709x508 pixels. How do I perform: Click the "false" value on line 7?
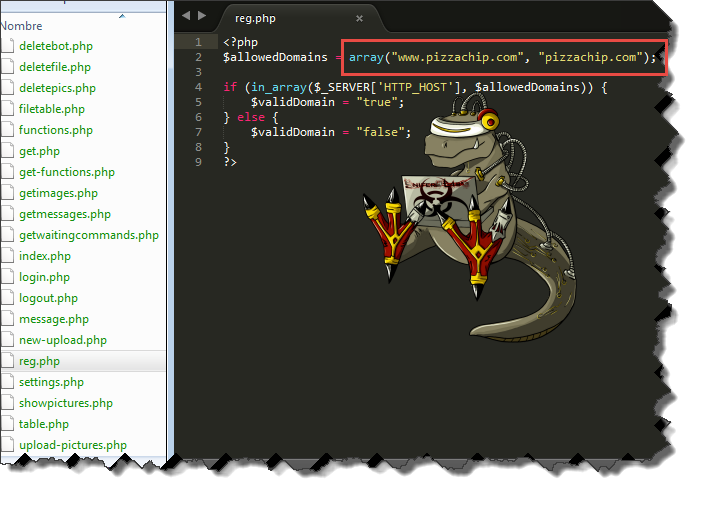click(x=380, y=132)
